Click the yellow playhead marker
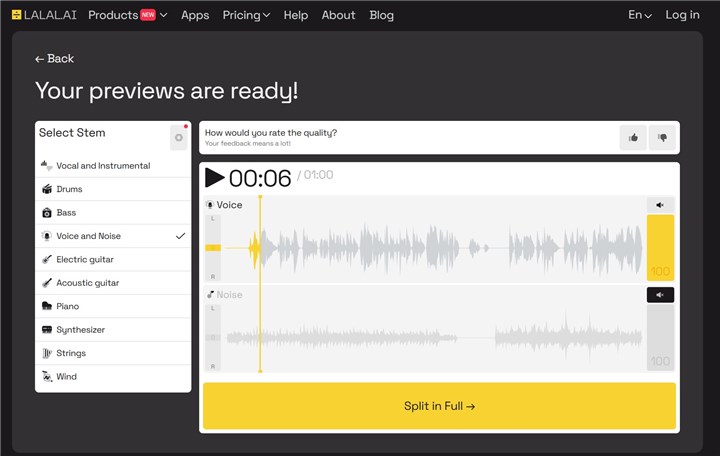The width and height of the screenshot is (720, 456). click(260, 284)
